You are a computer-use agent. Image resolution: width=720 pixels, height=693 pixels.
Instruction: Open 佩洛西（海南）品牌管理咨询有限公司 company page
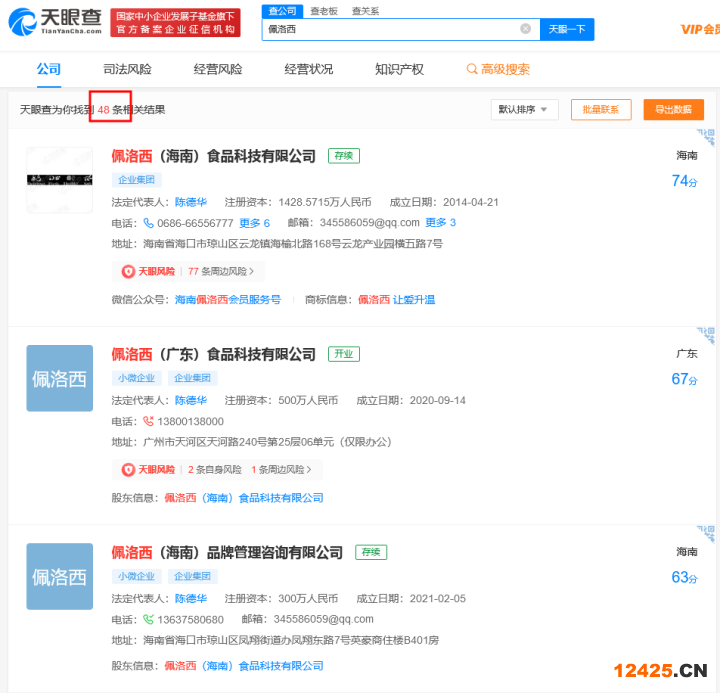[x=227, y=552]
